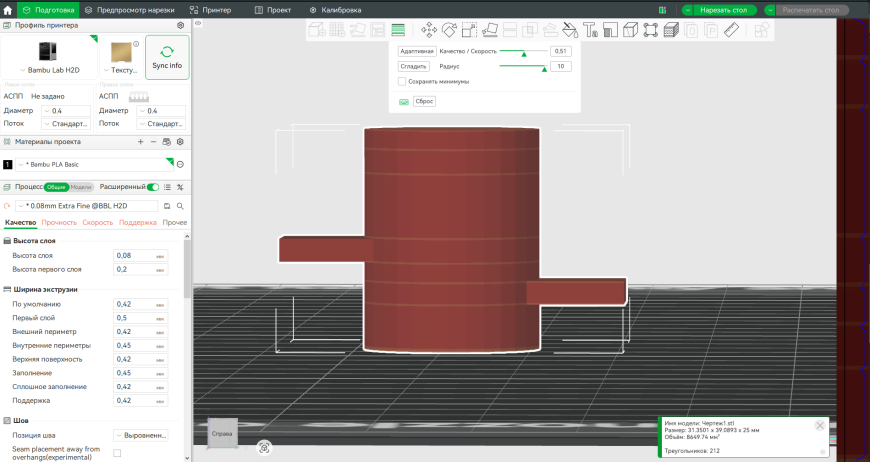This screenshot has width=870, height=462.
Task: Click filament 1 color swatch
Action: (8, 164)
